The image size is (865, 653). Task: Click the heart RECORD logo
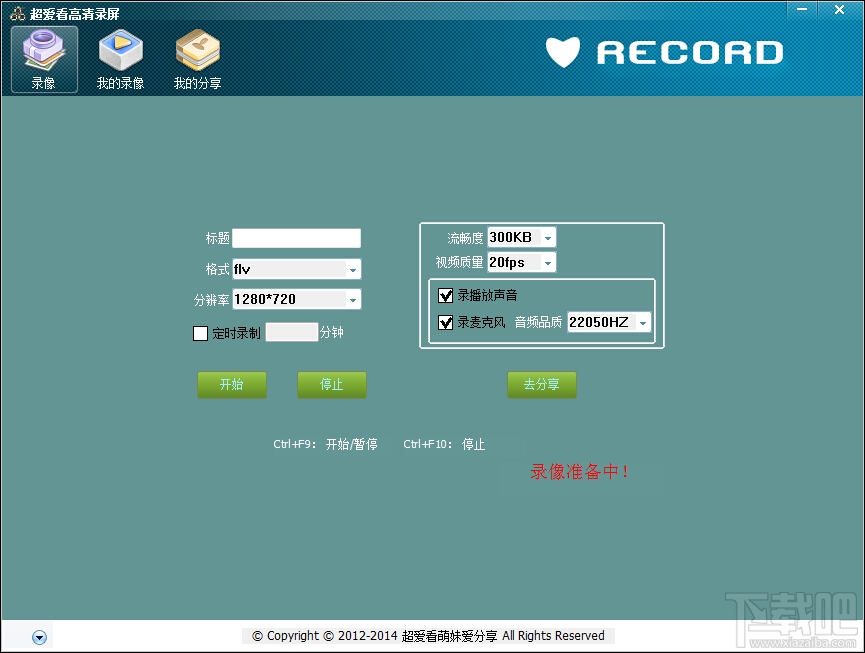coord(664,52)
